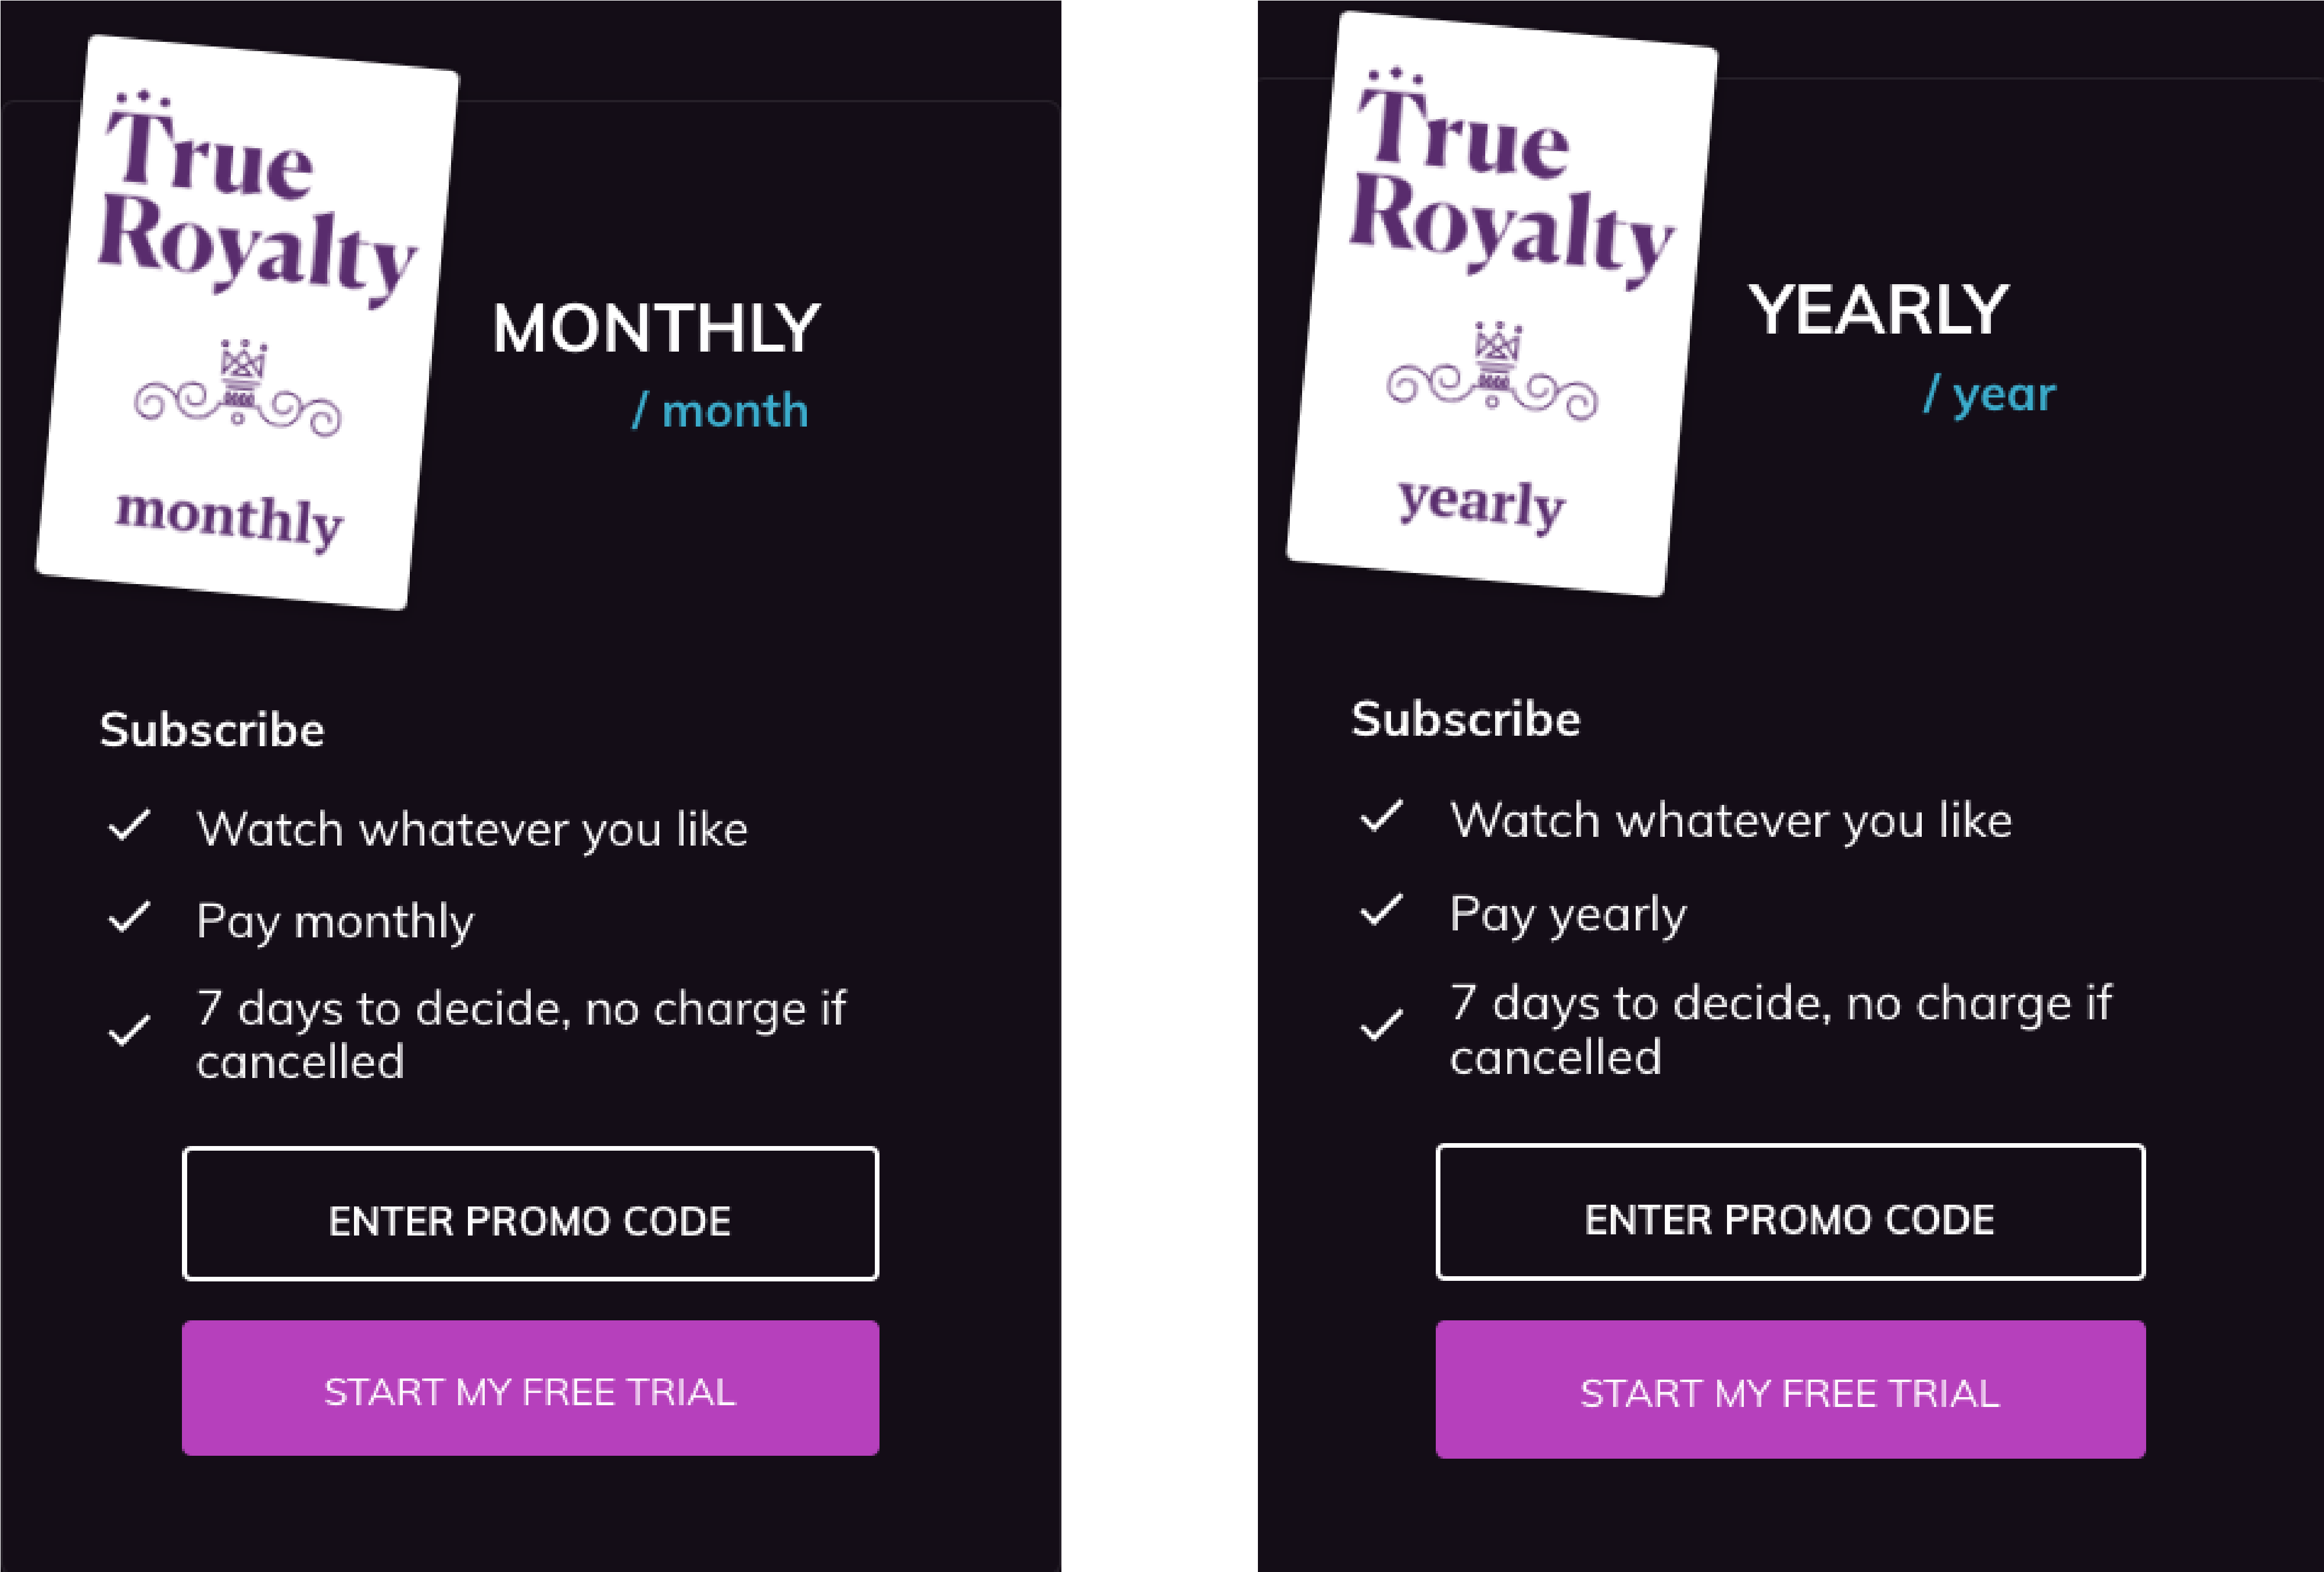Click the Subscribe heading in the yearly card

(x=1466, y=719)
